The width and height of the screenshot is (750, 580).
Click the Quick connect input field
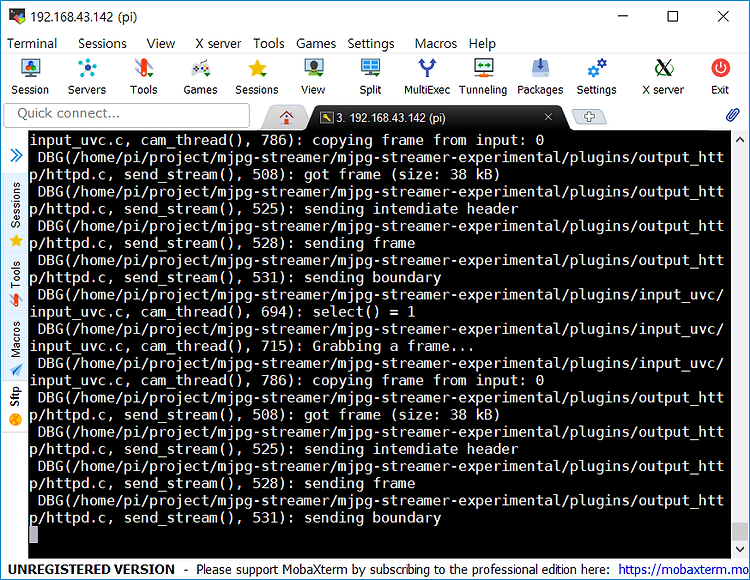[127, 115]
